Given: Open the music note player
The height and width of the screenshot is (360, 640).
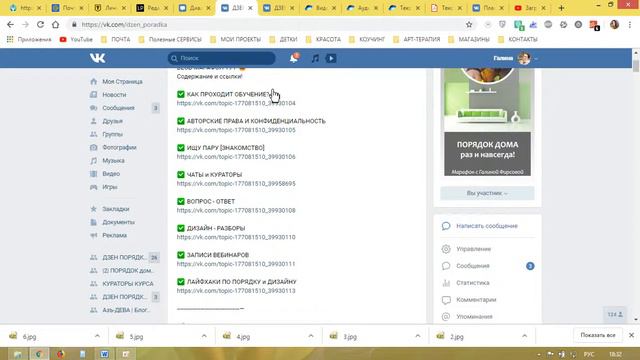Looking at the screenshot, I should [x=315, y=58].
